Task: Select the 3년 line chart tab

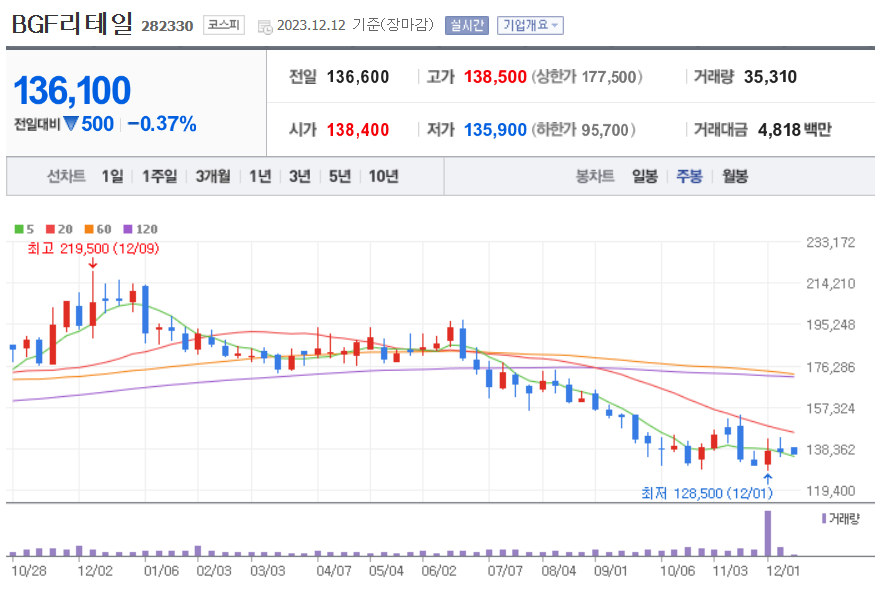Action: point(300,176)
